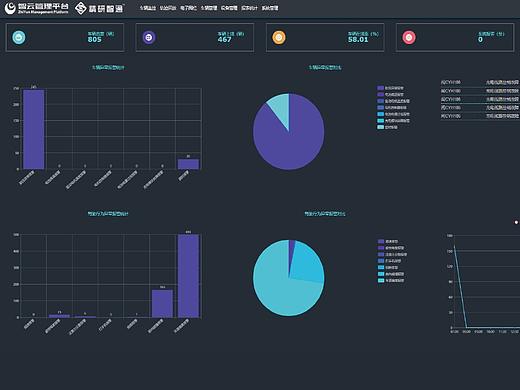The image size is (520, 390).
Task: Click the ZhiYun Management Platform logo
Action: click(36, 8)
